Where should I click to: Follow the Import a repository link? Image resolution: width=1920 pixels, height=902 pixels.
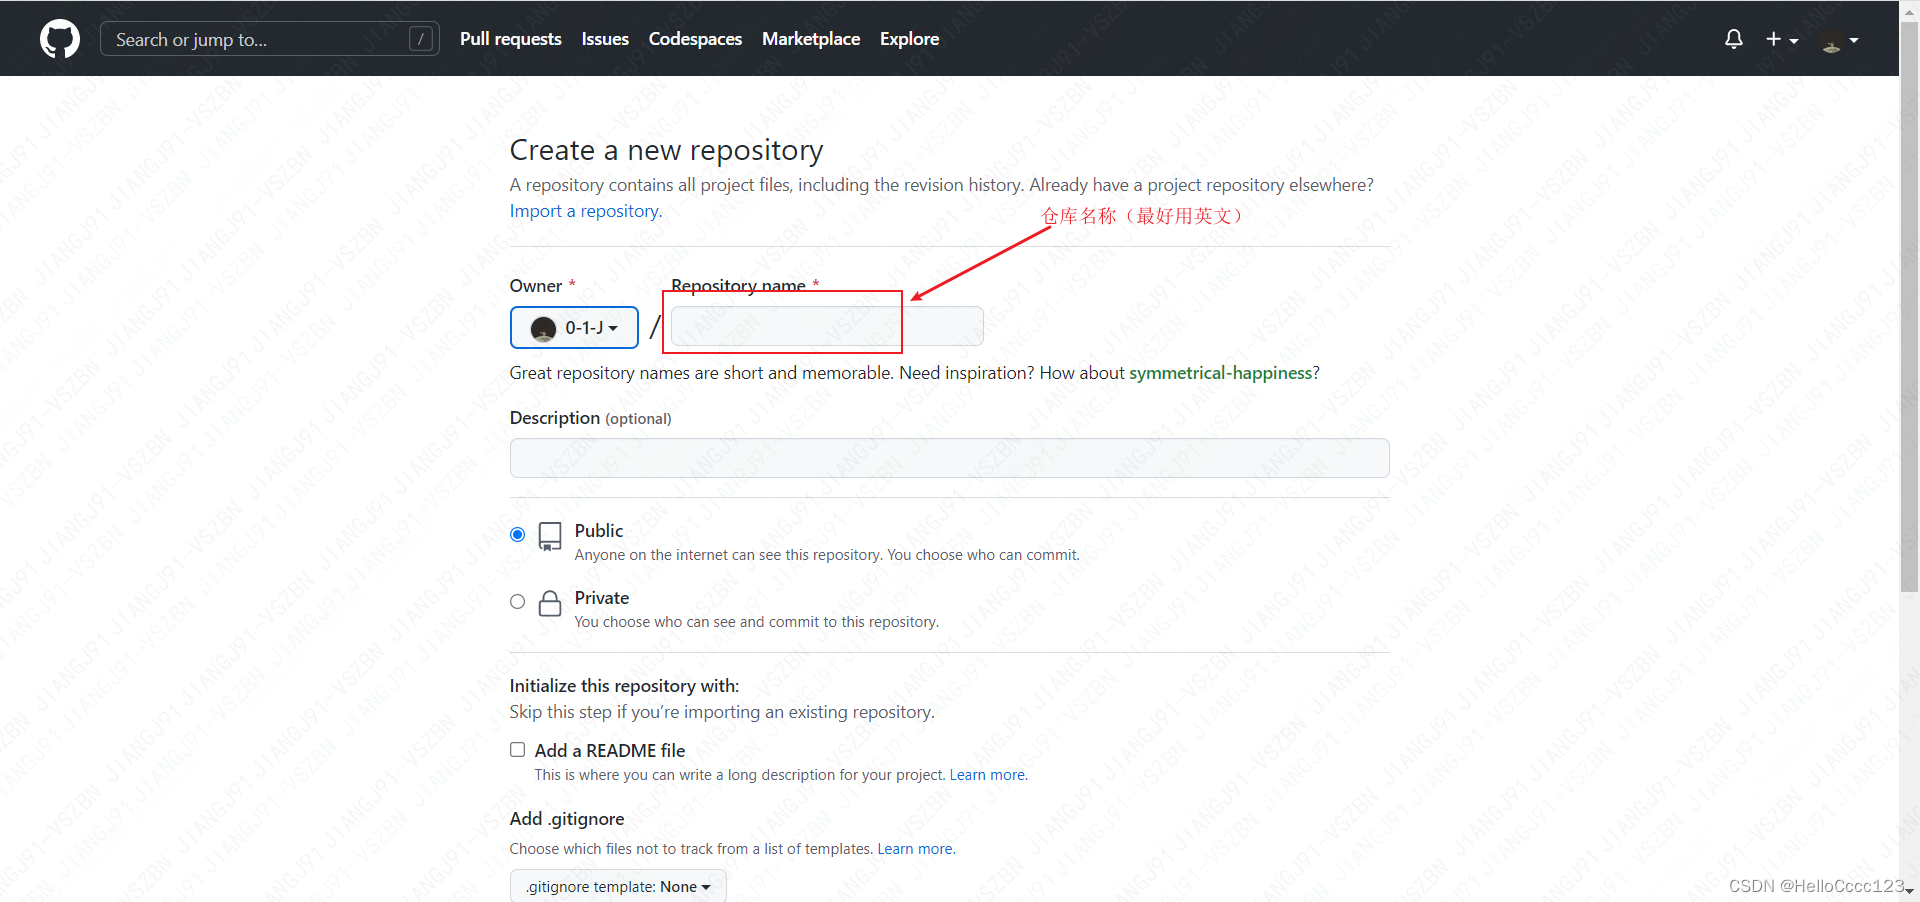(x=586, y=211)
